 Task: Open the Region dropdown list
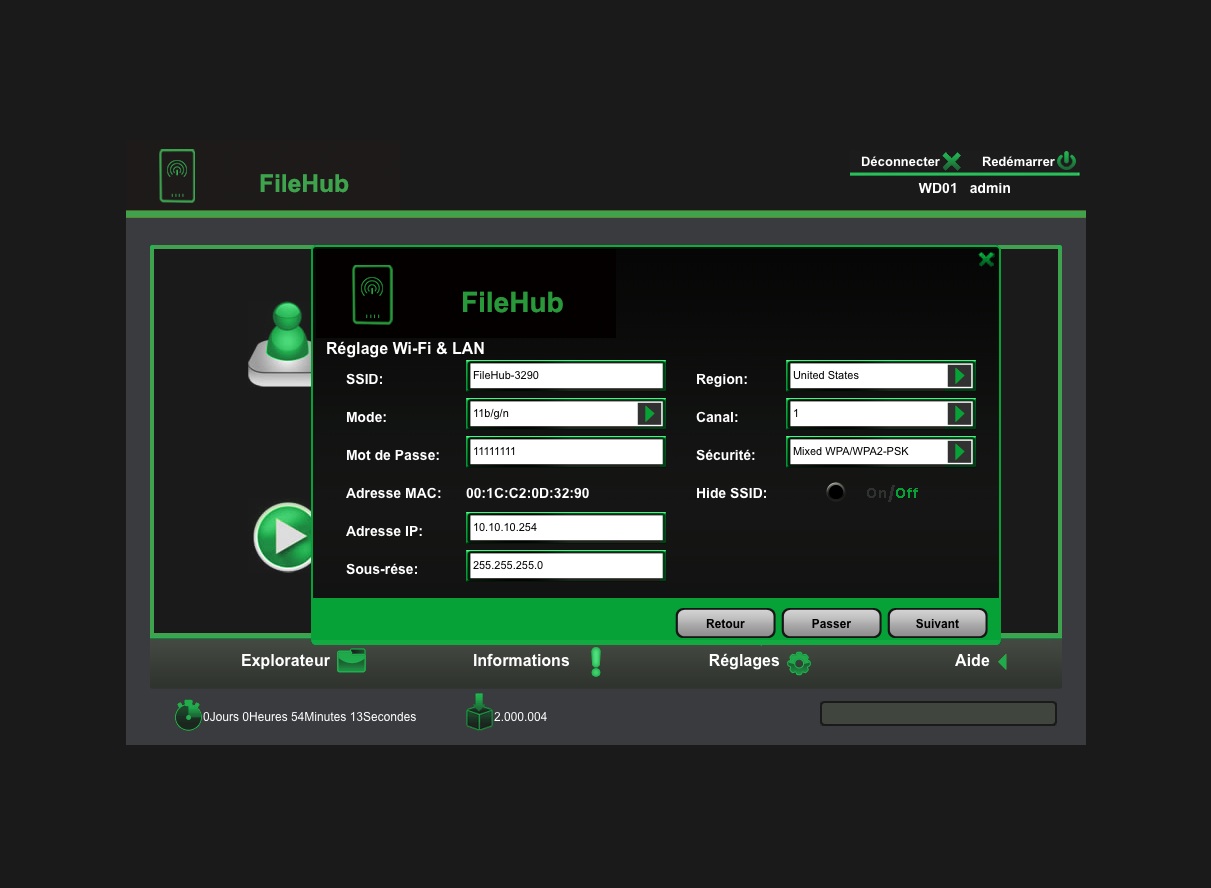click(959, 376)
